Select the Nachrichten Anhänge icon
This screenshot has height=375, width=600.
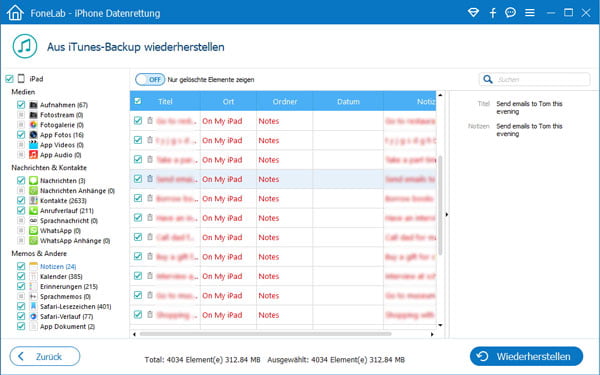tap(33, 191)
